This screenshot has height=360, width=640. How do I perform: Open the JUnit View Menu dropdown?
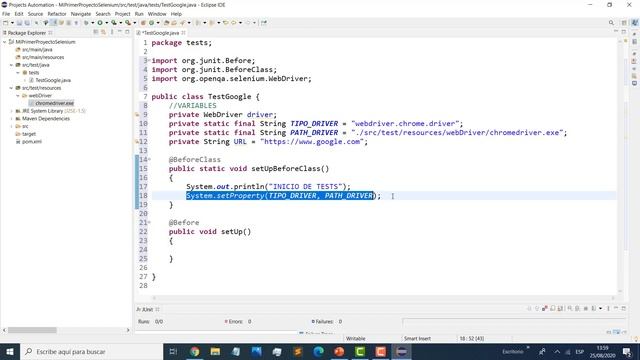pos(608,309)
